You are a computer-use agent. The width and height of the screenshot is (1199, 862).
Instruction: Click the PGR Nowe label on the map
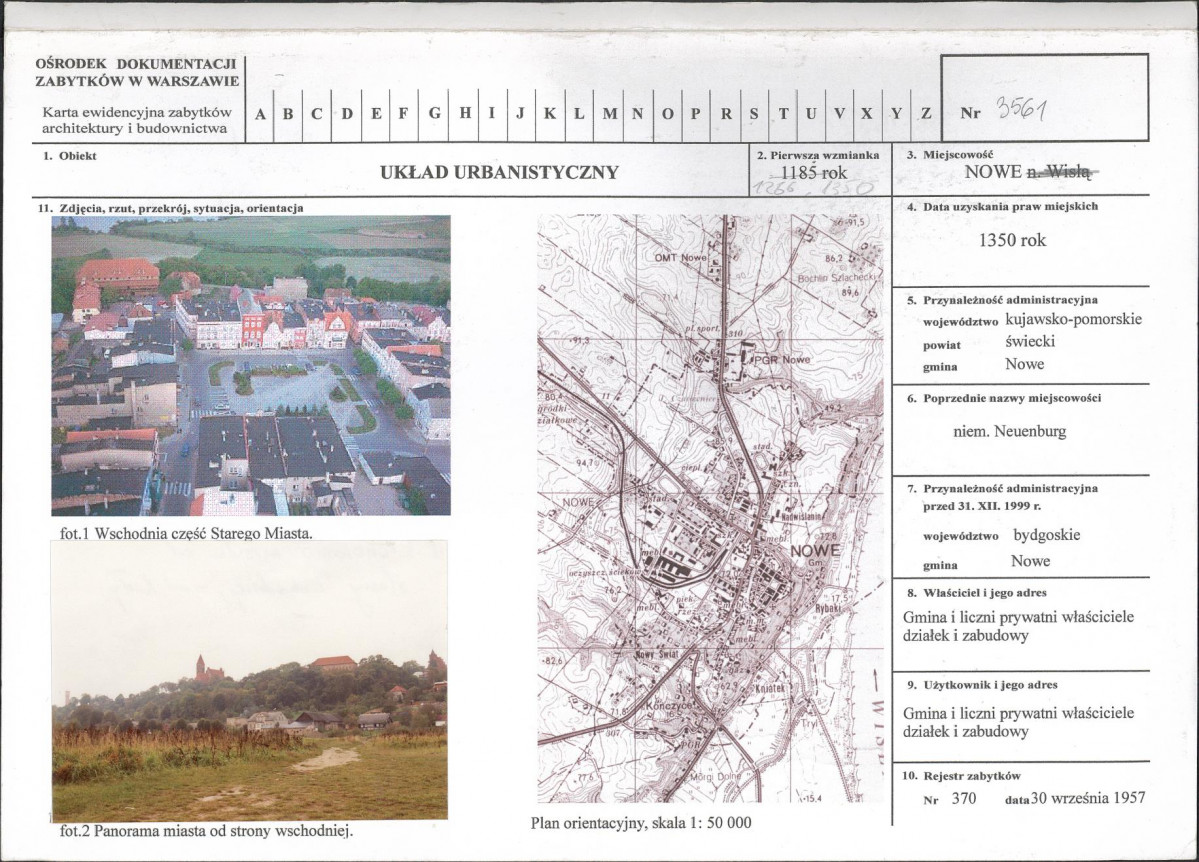781,359
